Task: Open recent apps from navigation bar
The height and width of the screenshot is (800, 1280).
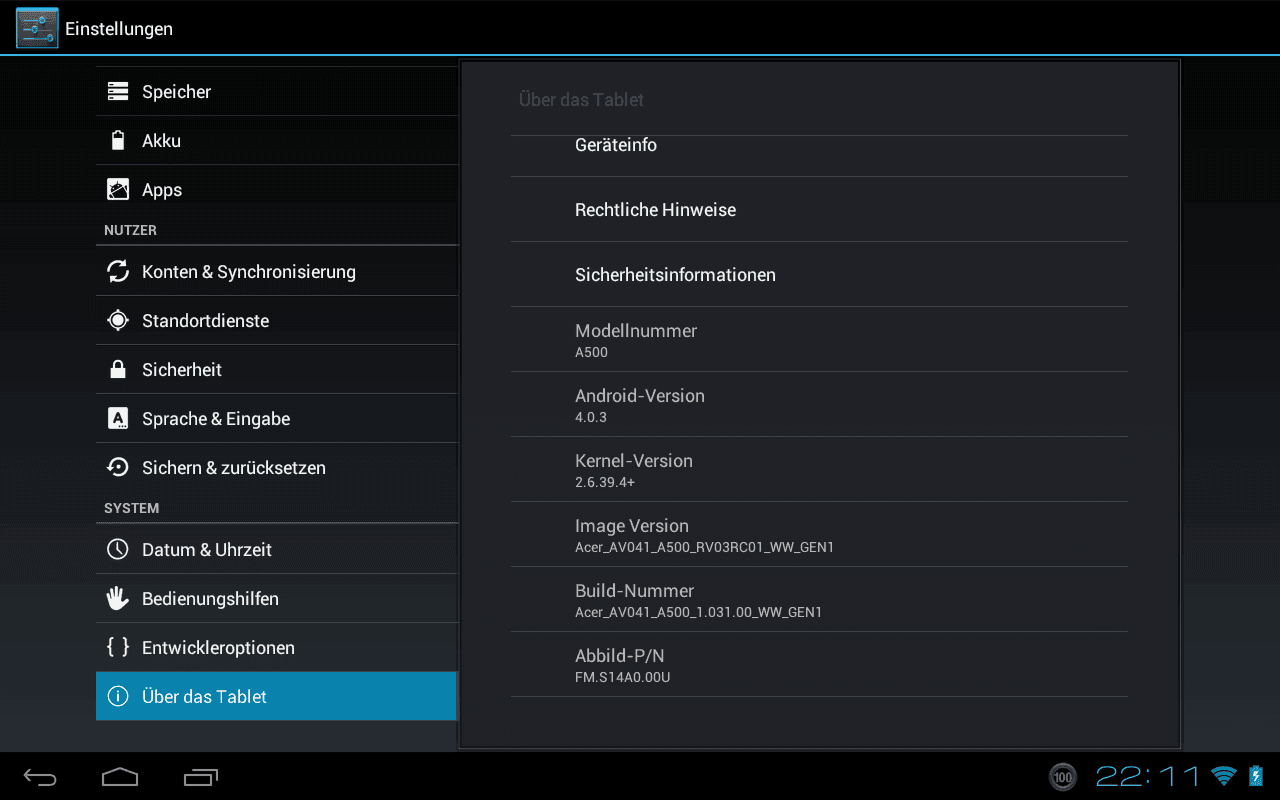Action: pyautogui.click(x=201, y=776)
